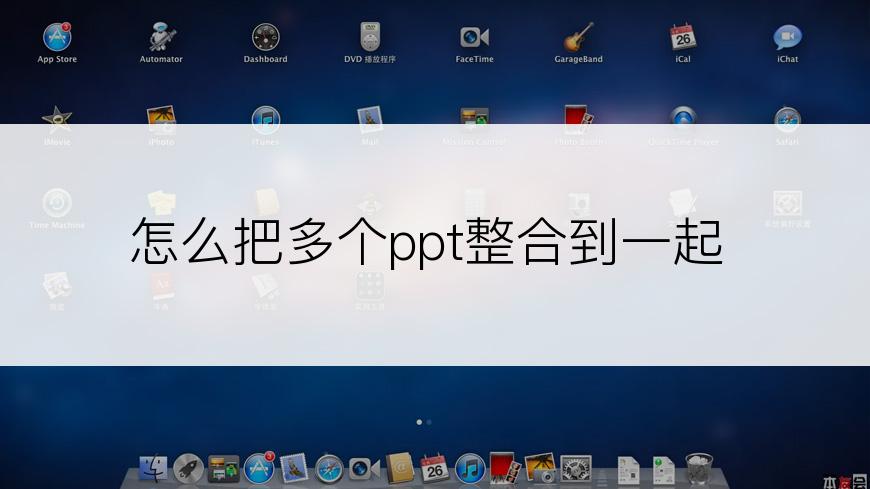The width and height of the screenshot is (870, 489).
Task: Open iCal from the Launchpad grid
Action: pos(683,37)
